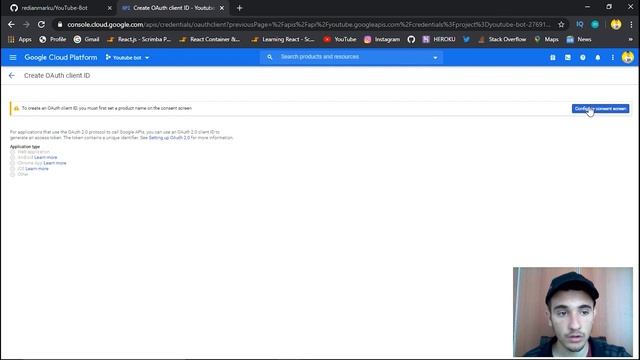Open a new browser tab with plus
This screenshot has width=640, height=360.
(240, 8)
